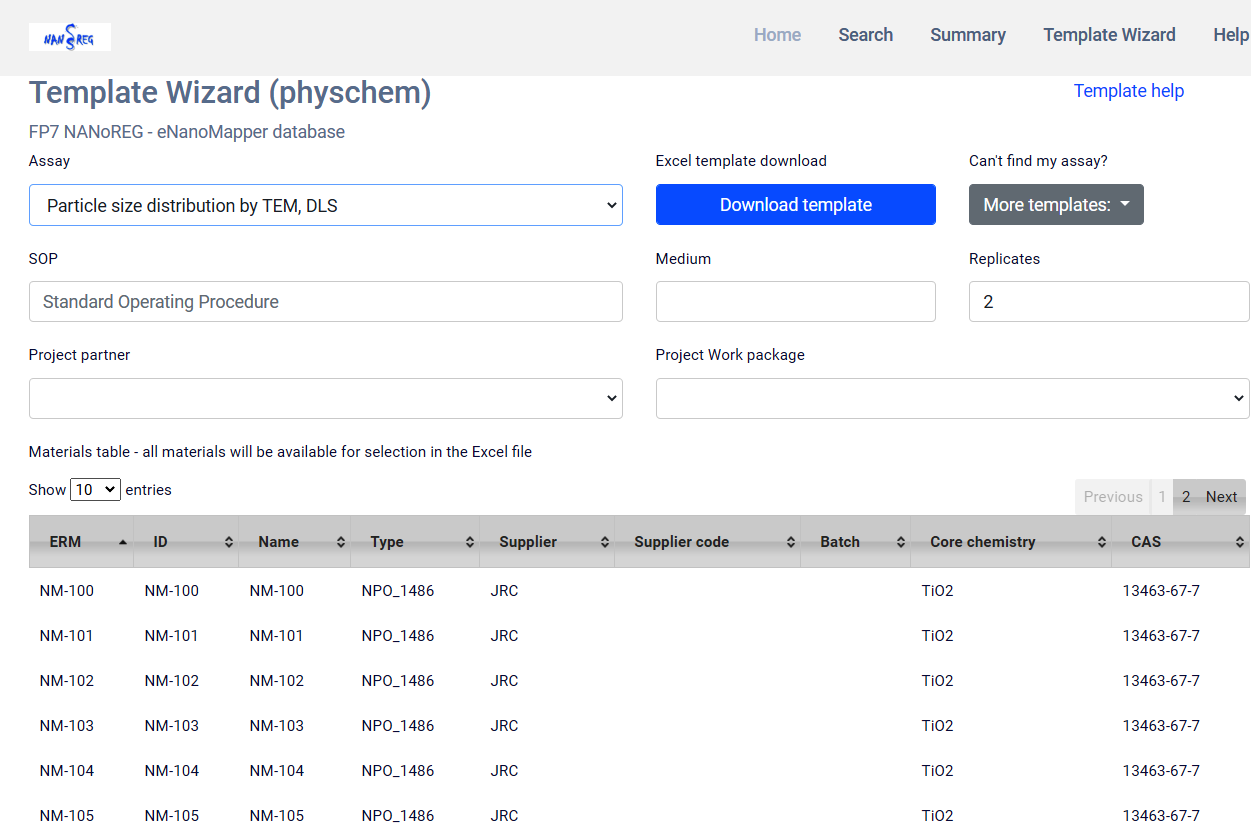Sort table by ID column
The width and height of the screenshot is (1251, 839).
pos(186,542)
